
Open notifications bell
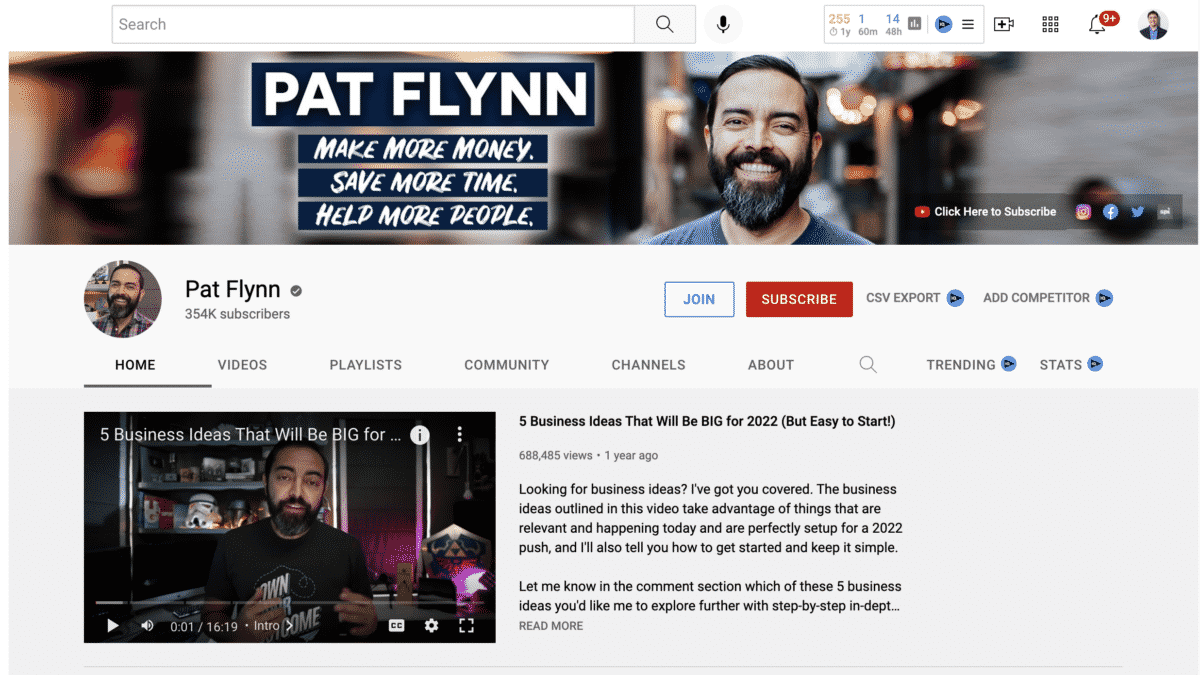coord(1097,25)
